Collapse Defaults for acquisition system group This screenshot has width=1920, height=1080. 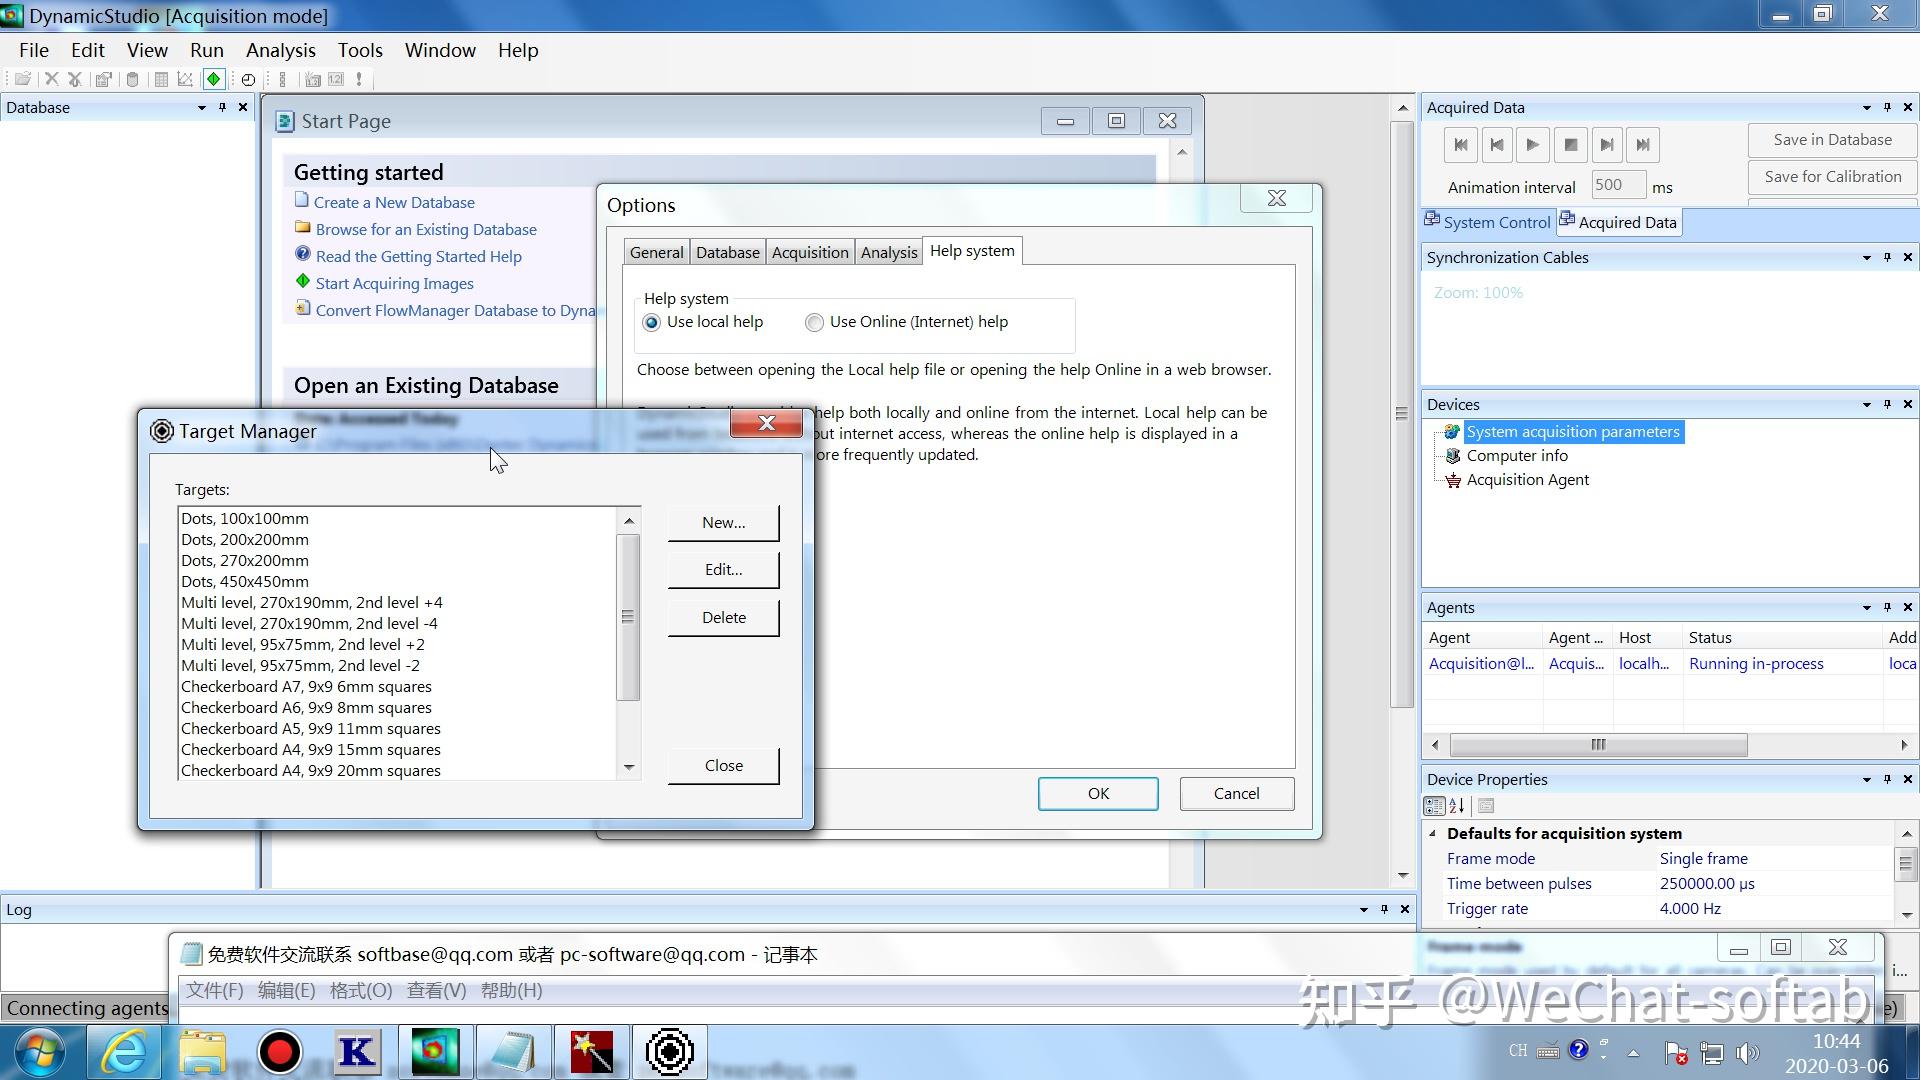click(1433, 833)
